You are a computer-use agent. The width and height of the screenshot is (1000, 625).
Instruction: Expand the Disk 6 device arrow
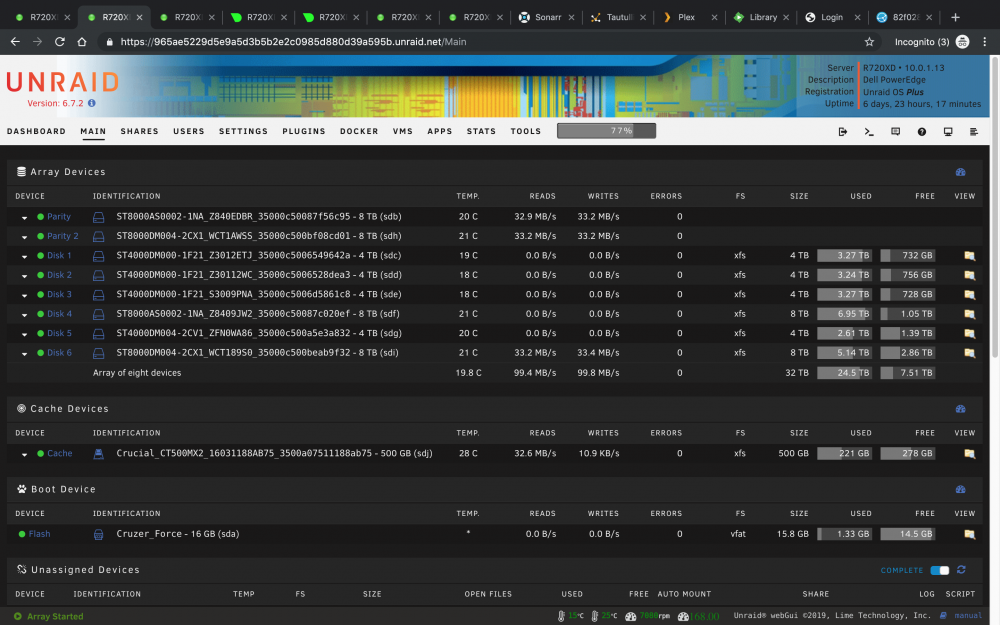click(24, 353)
